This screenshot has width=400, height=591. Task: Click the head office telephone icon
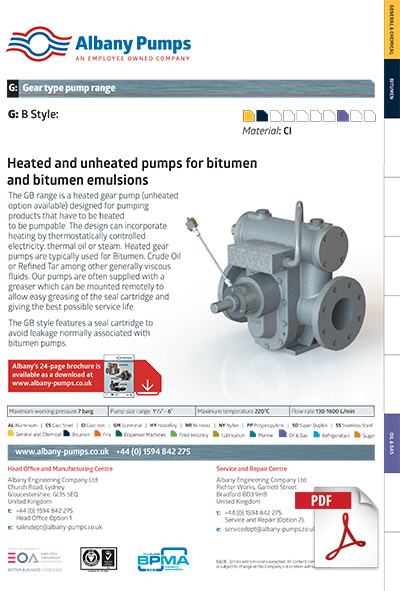10,511
